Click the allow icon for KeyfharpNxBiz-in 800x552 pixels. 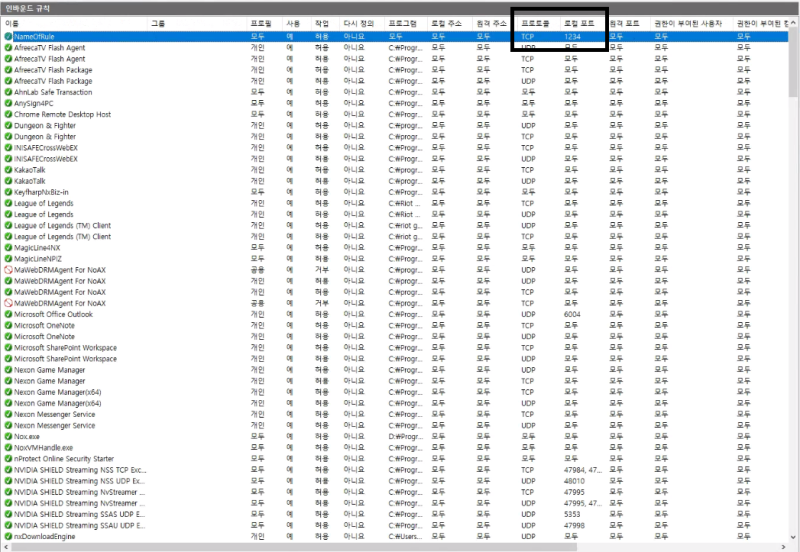click(8, 192)
